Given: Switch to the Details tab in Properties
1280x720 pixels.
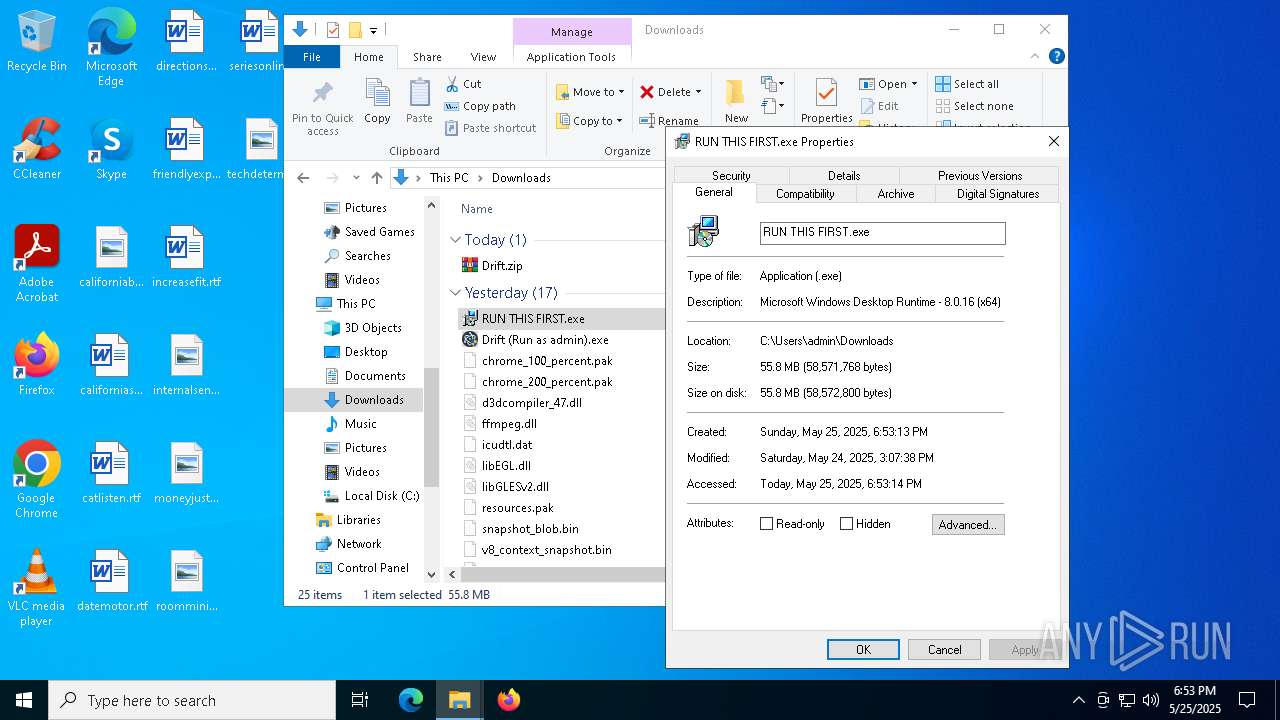Looking at the screenshot, I should point(844,176).
